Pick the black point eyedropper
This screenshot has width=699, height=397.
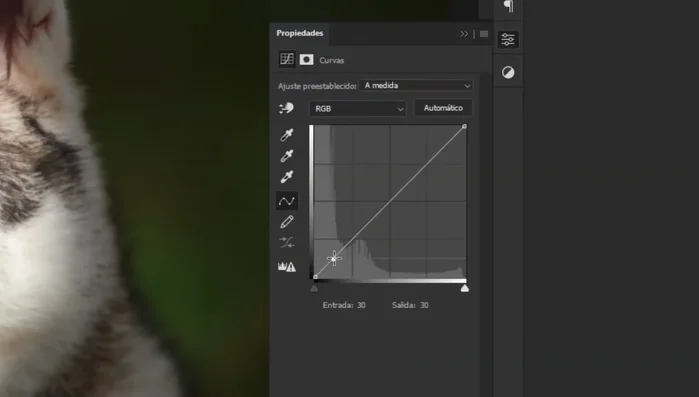tap(287, 135)
